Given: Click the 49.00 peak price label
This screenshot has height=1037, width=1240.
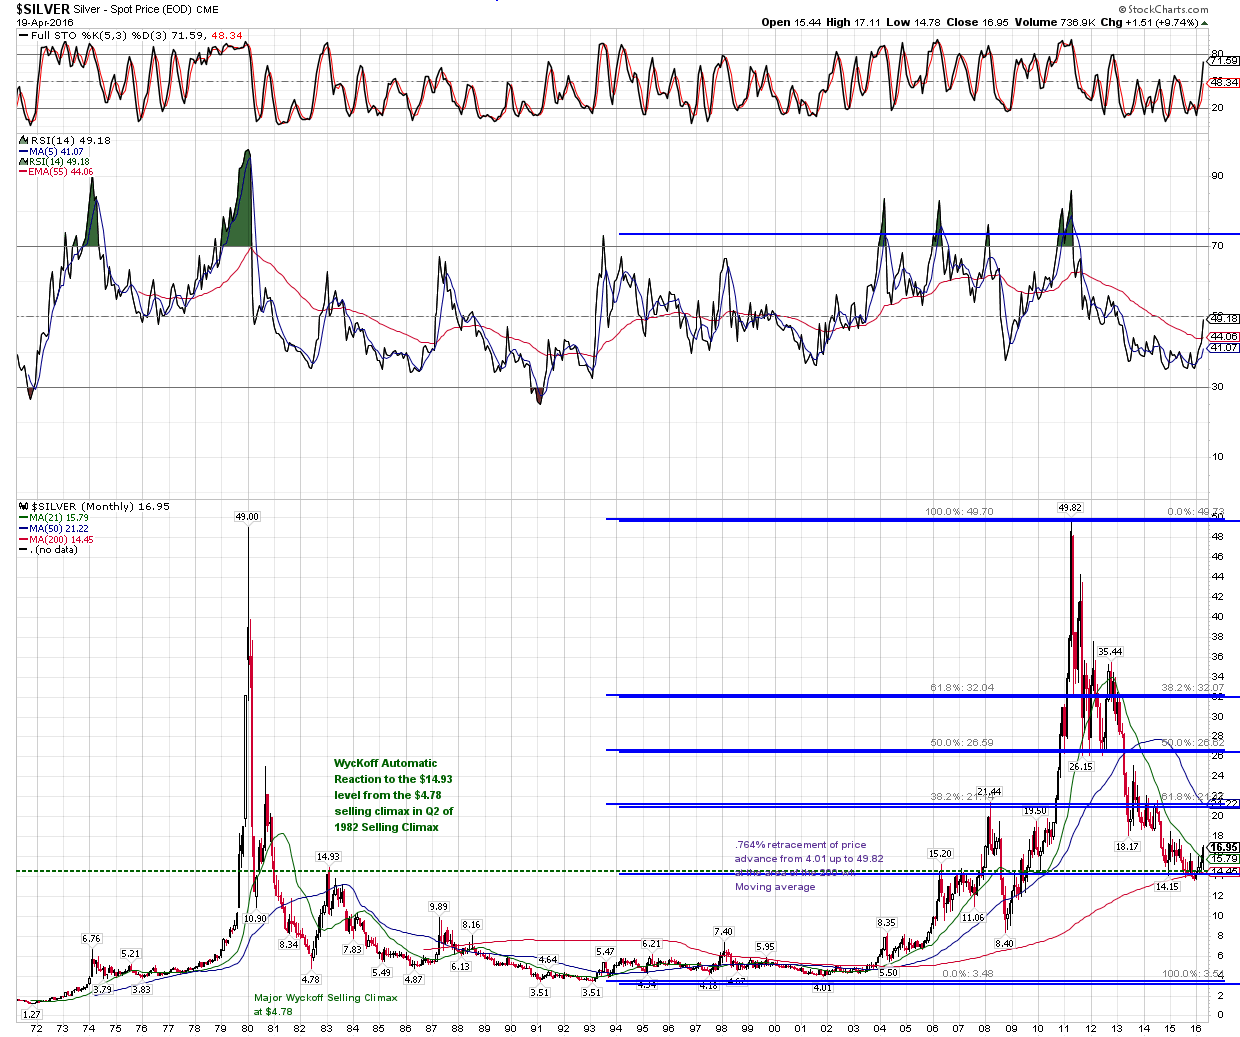Looking at the screenshot, I should coord(247,517).
